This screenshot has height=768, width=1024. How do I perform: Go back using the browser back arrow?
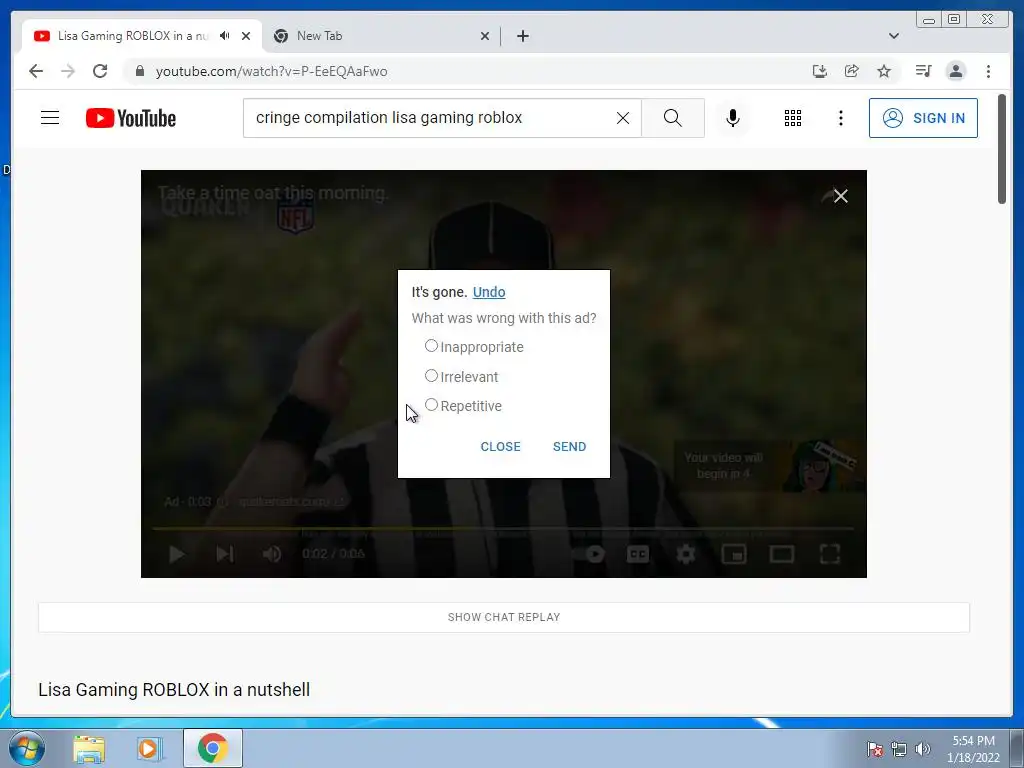36,71
